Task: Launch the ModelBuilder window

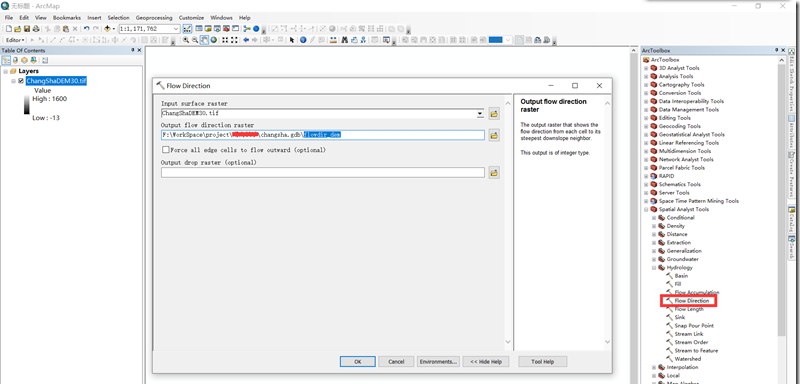Action: tap(247, 29)
